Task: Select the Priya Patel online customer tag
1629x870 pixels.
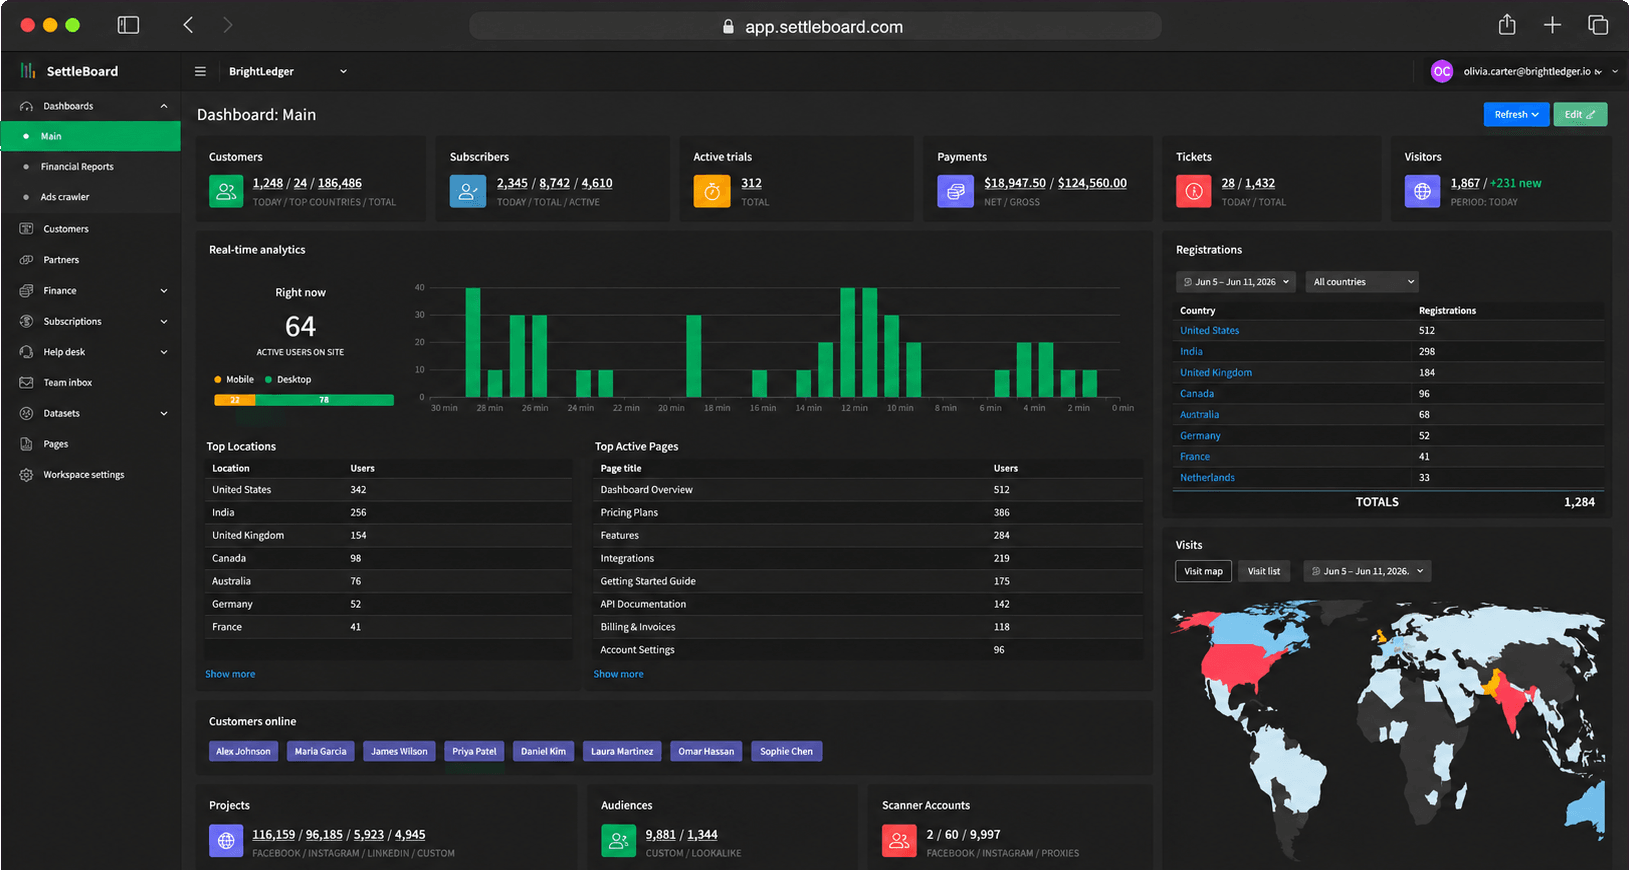Action: 474,751
